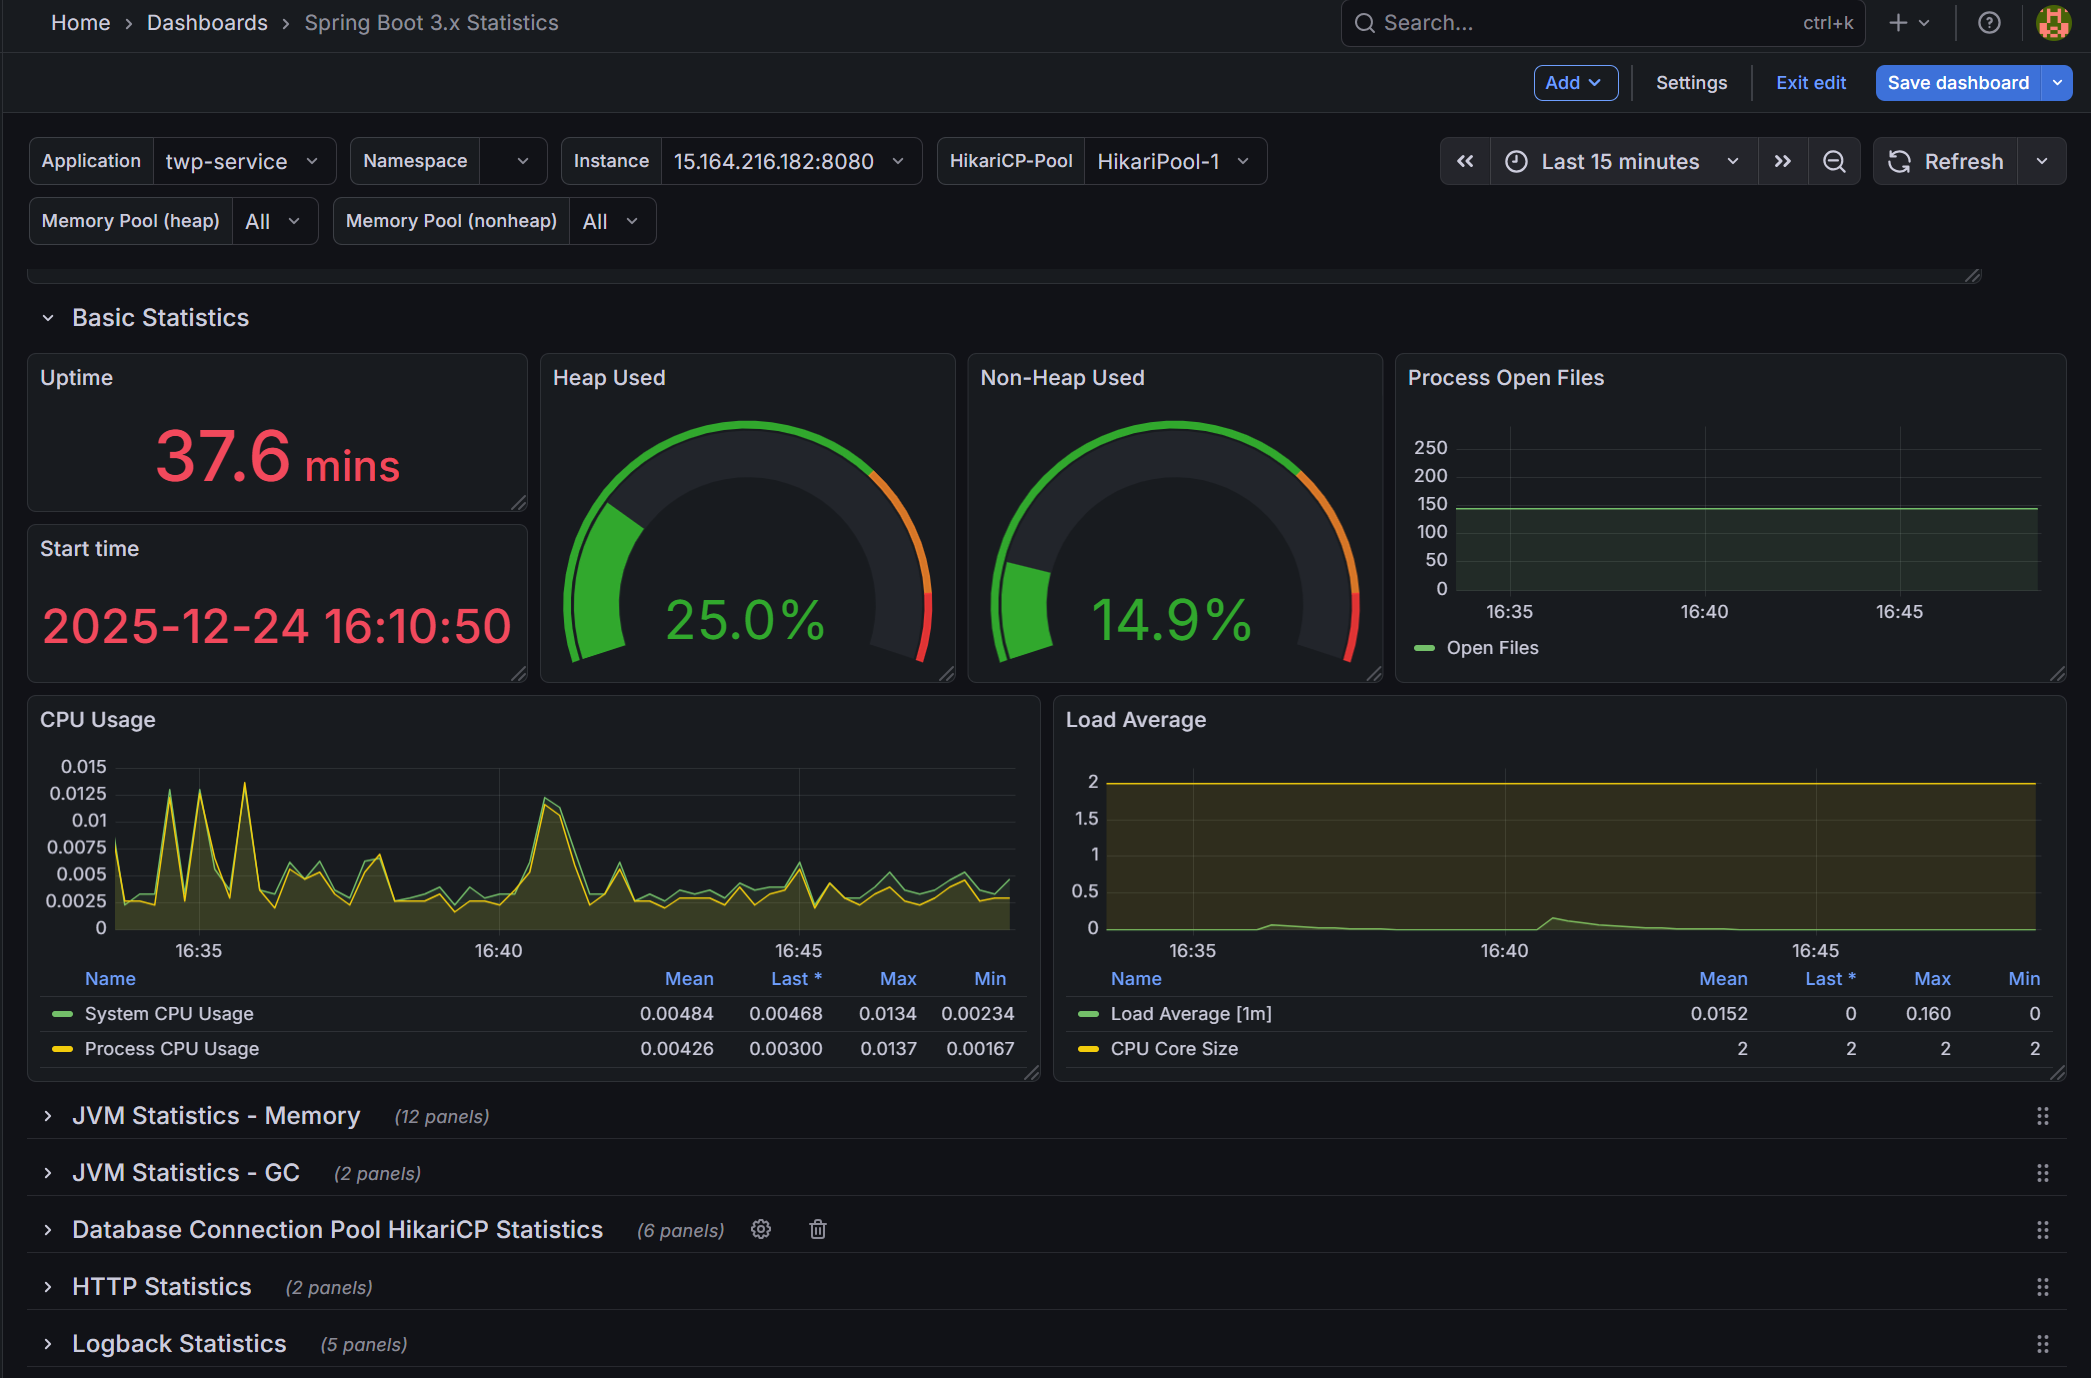Click the zoom out time range icon

coord(1833,161)
